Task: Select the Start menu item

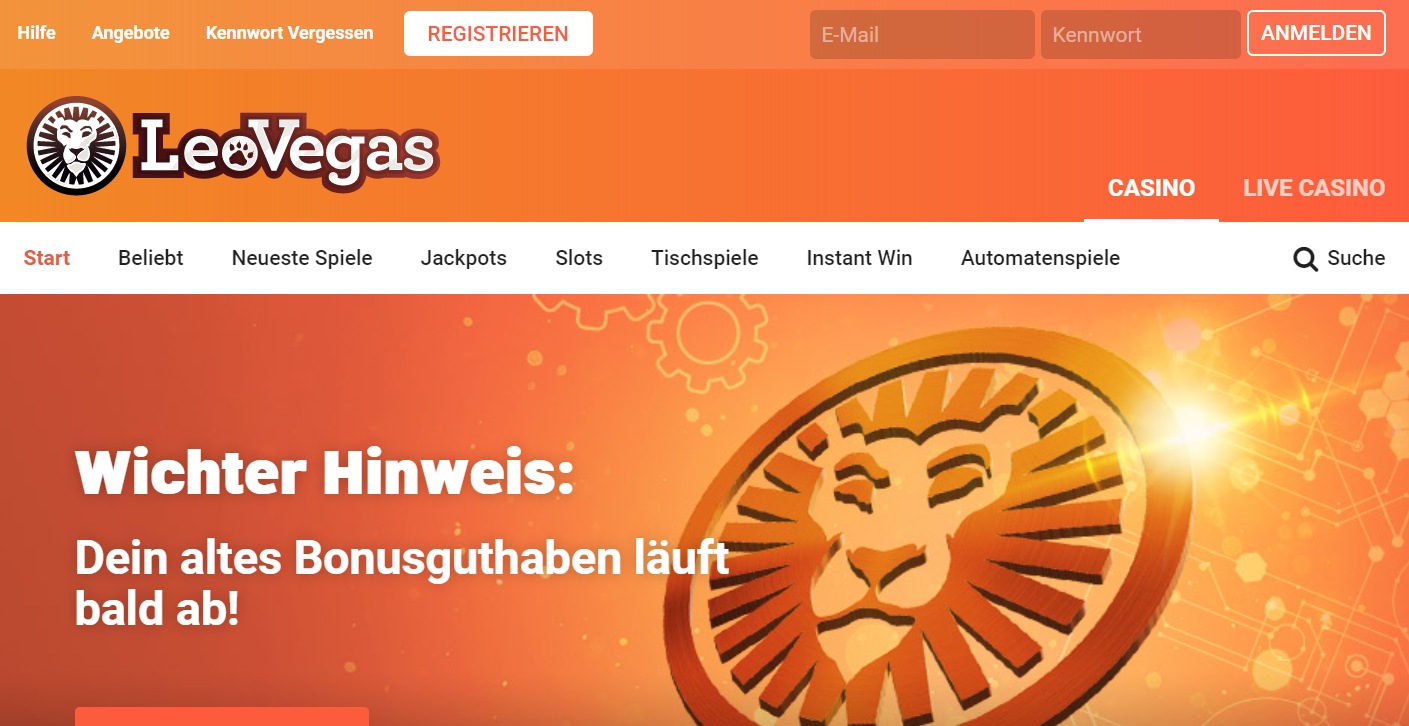Action: 47,258
